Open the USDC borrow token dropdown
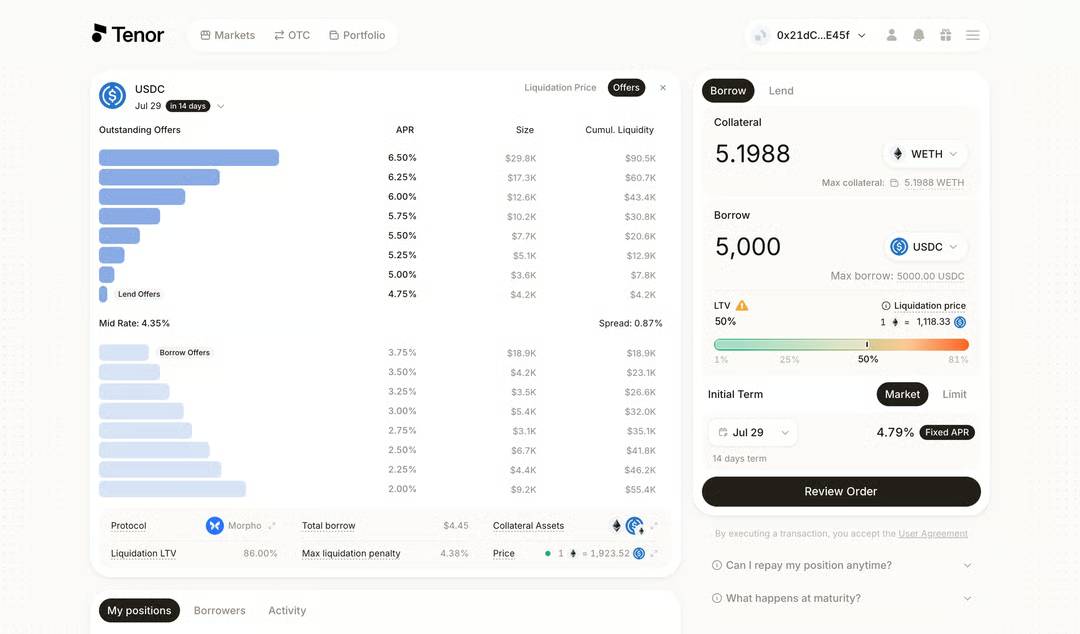Screen dimensions: 1080x634 tap(925, 247)
